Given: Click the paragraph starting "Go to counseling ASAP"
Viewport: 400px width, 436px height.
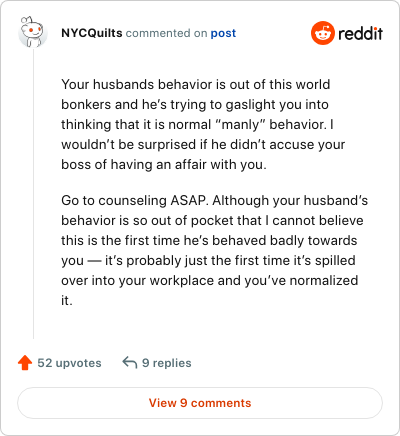Looking at the screenshot, I should (214, 250).
